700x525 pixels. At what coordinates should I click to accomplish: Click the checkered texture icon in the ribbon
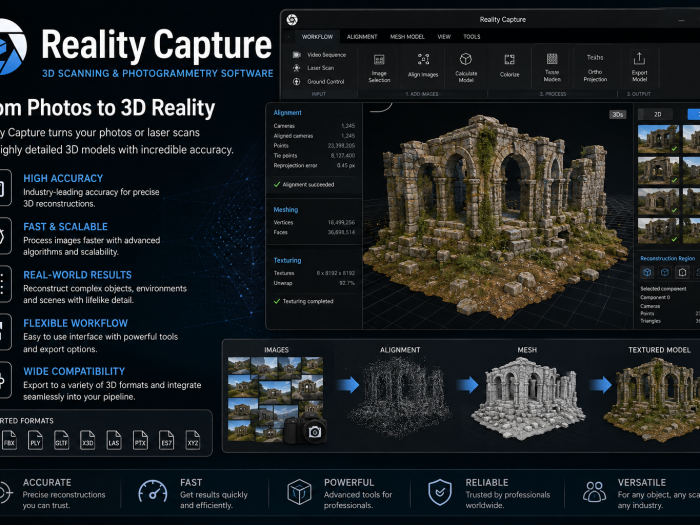click(x=552, y=58)
